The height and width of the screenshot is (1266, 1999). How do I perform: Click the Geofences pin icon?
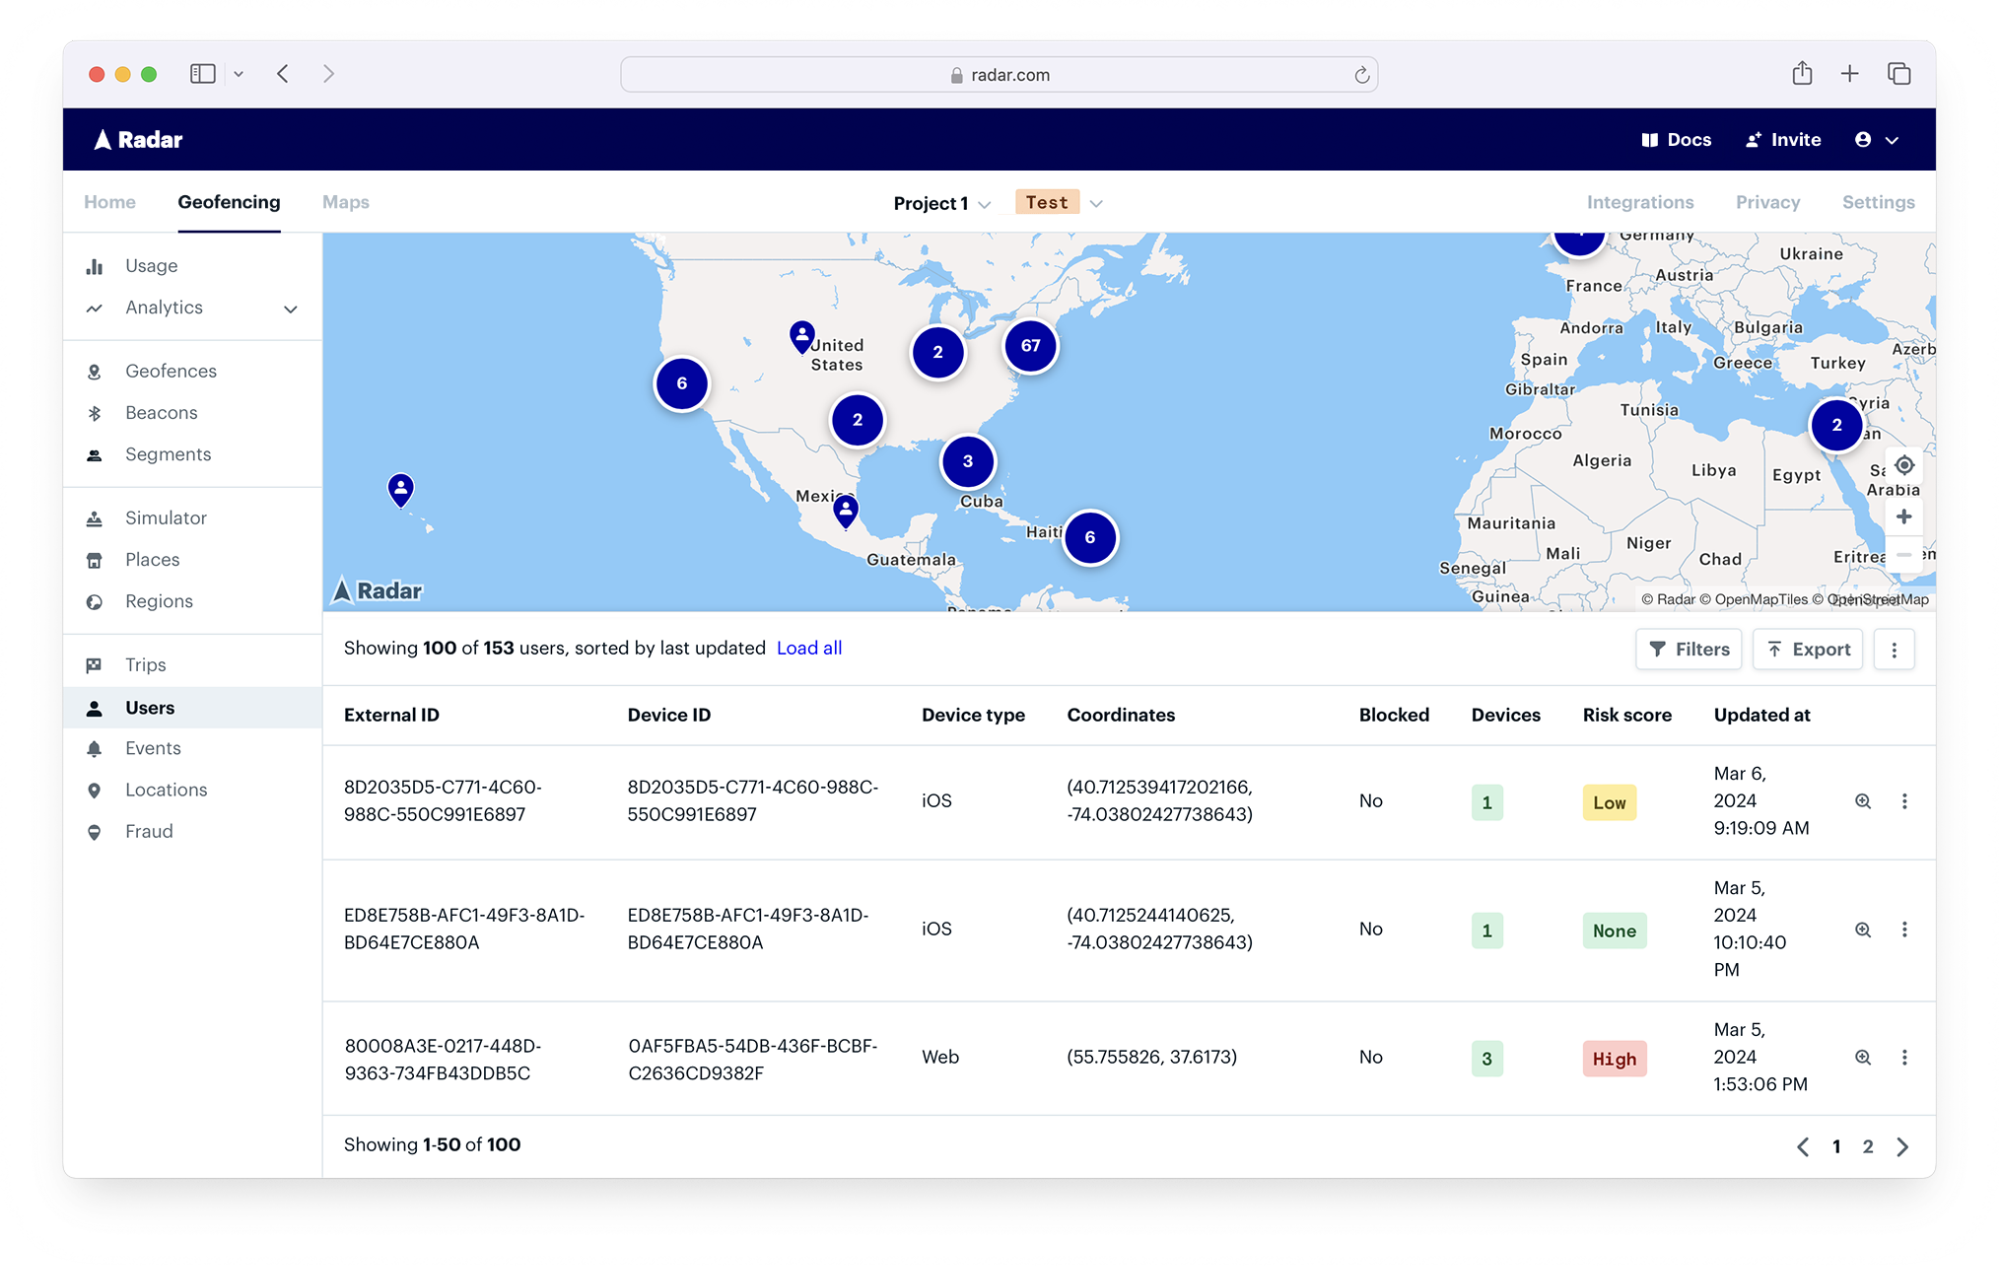pyautogui.click(x=94, y=372)
